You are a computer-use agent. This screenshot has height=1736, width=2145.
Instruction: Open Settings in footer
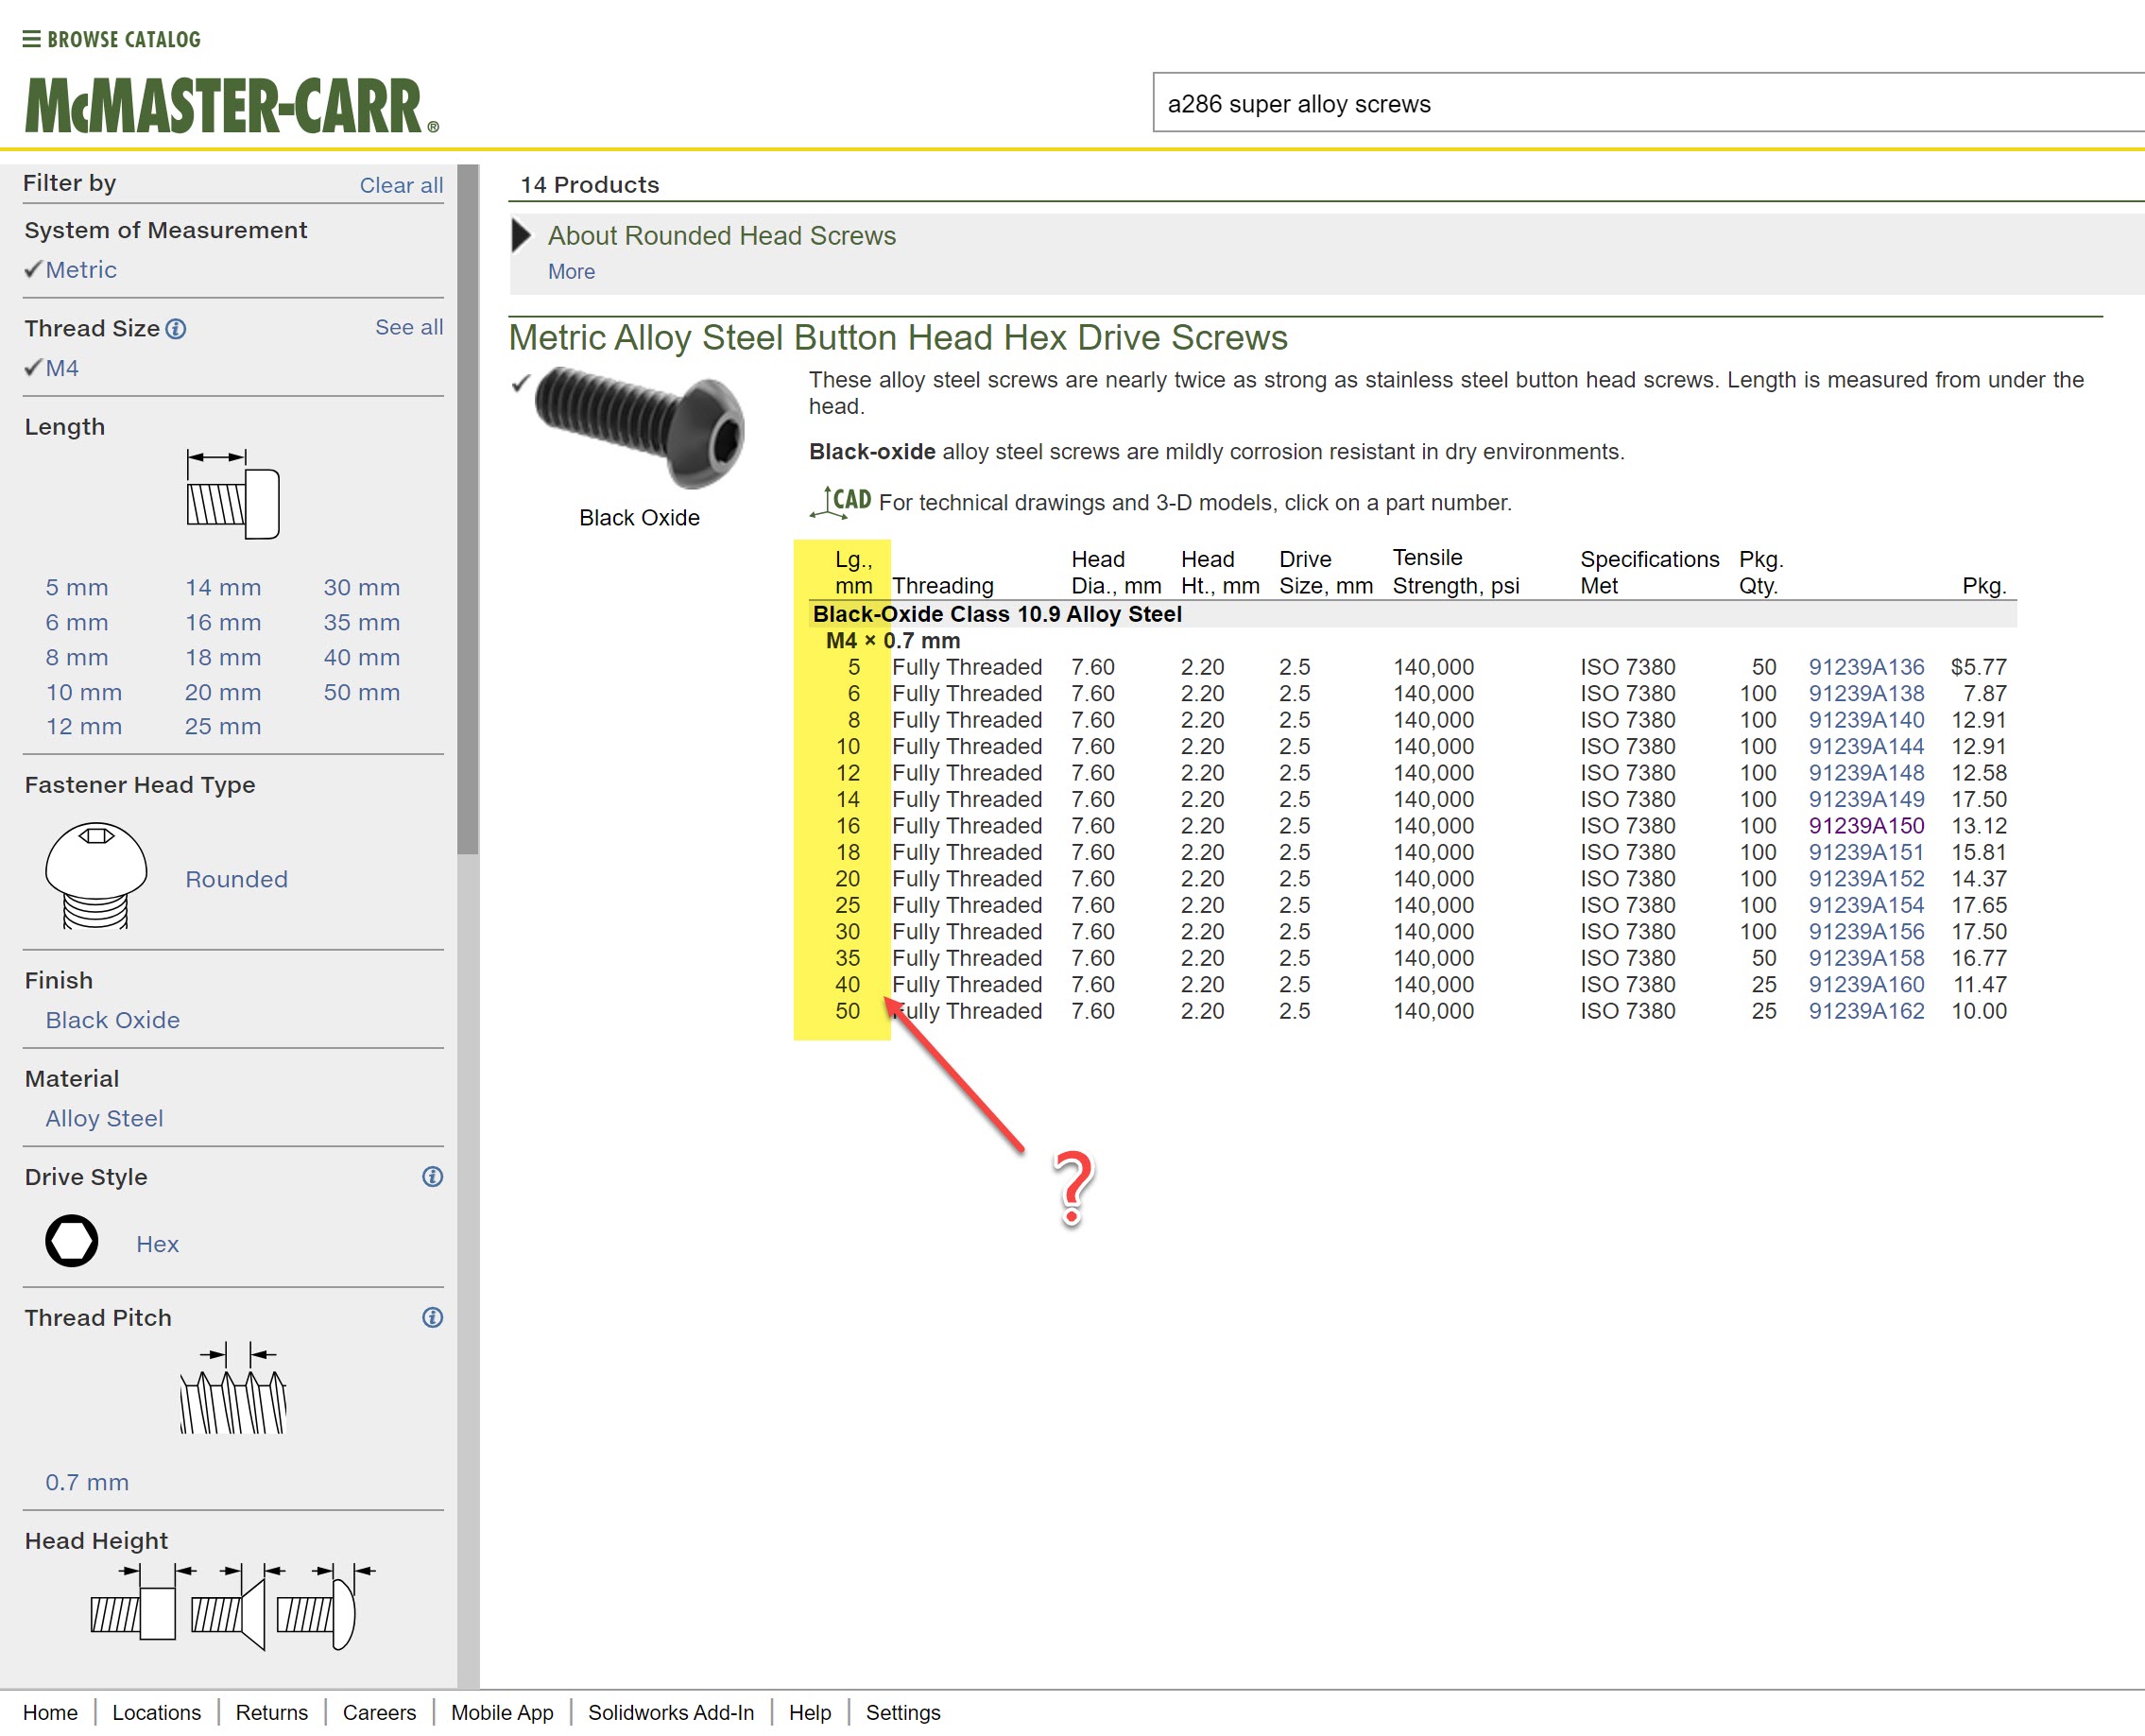pyautogui.click(x=903, y=1713)
